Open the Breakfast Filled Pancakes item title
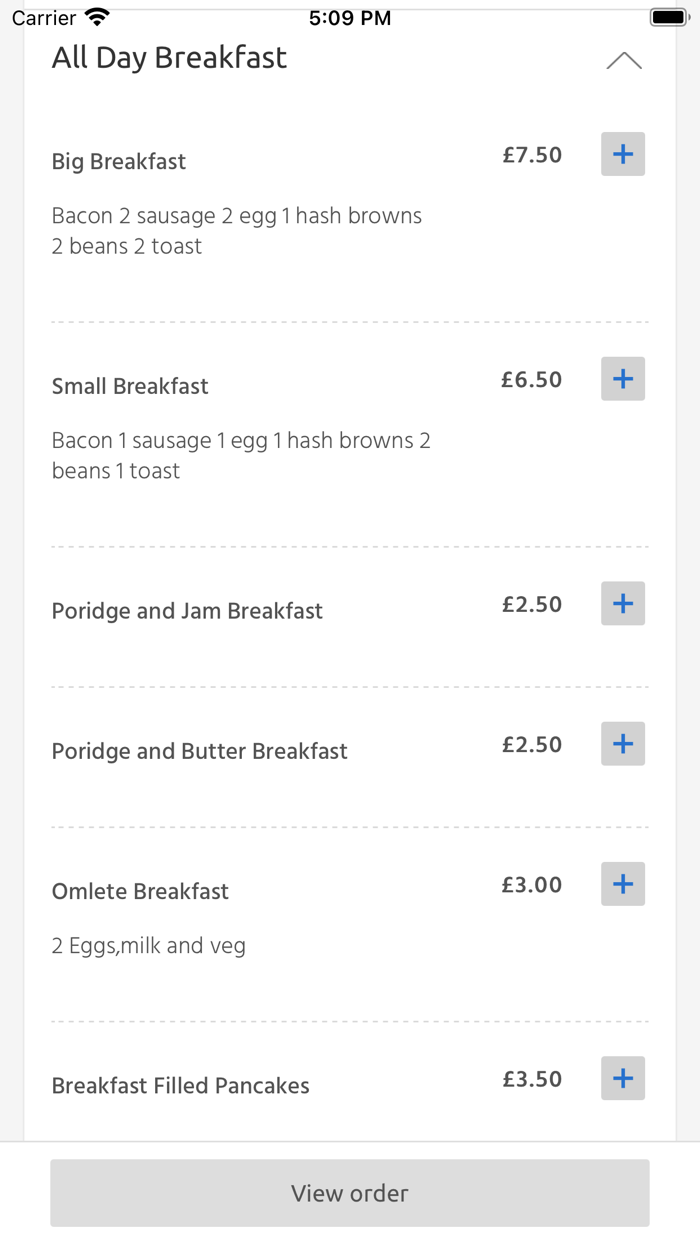700x1244 pixels. coord(180,1086)
